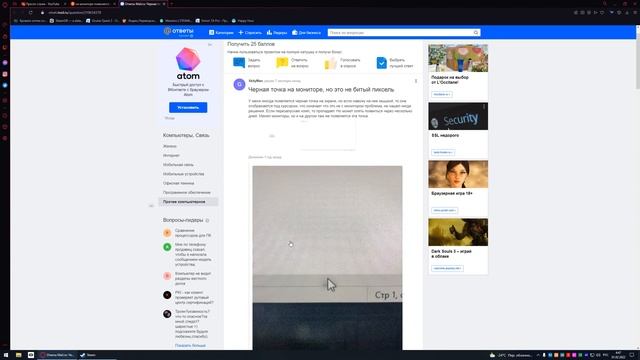
Task: Click the padlock site-security icon
Action: pos(42,13)
